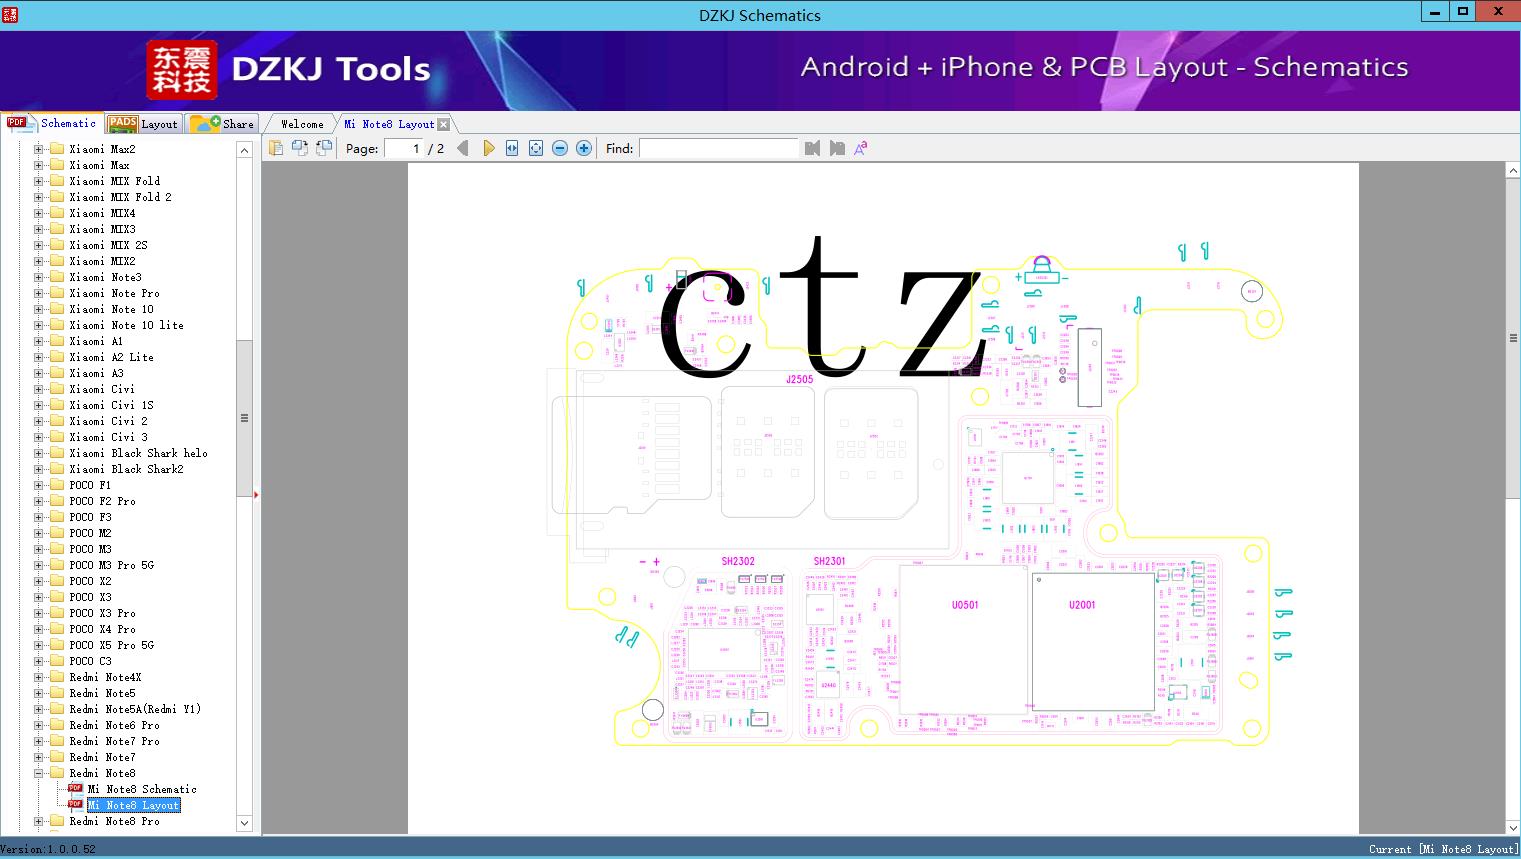The width and height of the screenshot is (1521, 859).
Task: Switch to the Welcome document tab
Action: [x=302, y=124]
